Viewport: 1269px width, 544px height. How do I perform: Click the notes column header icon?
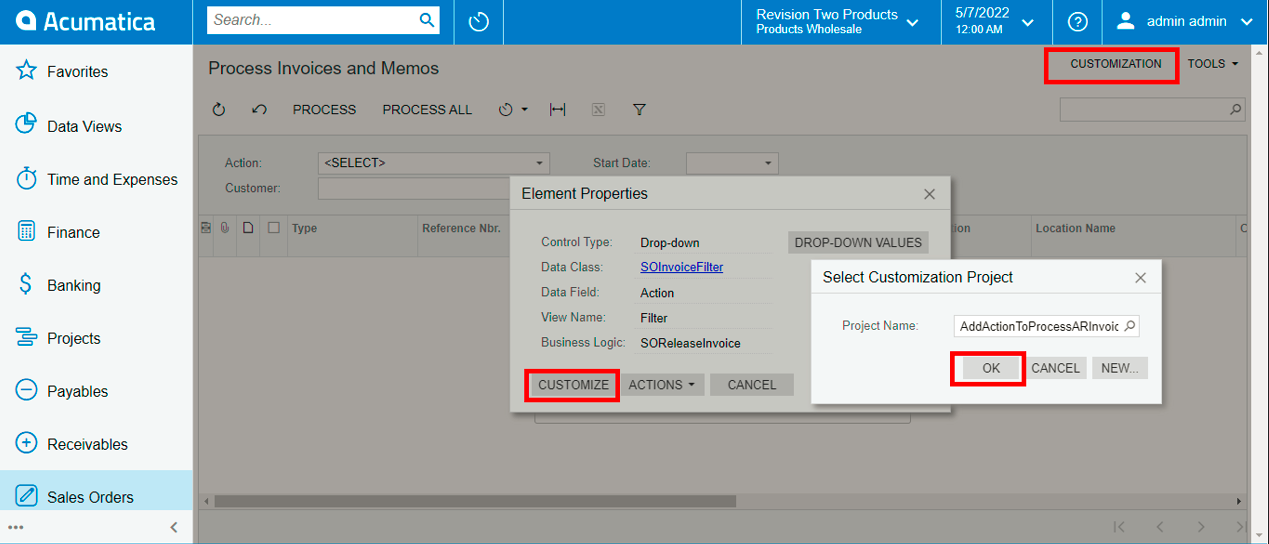(x=249, y=228)
